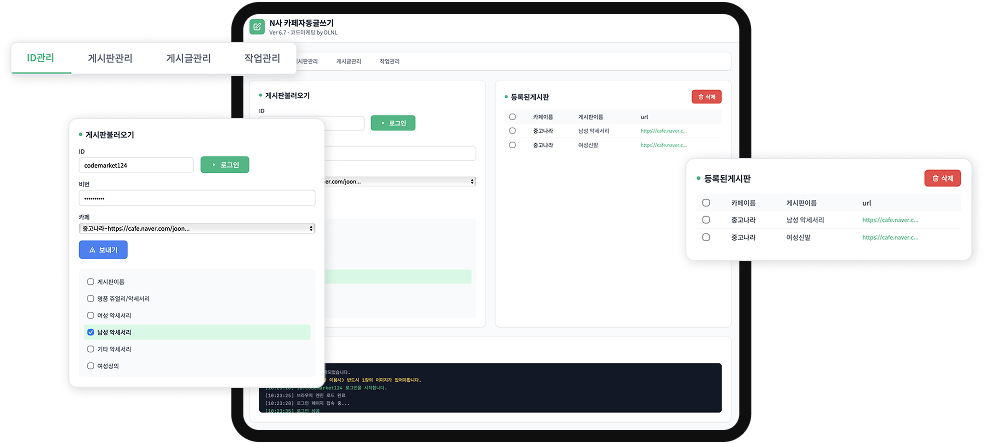Select the large 게시글관리 tab
Viewport: 986px width, 444px height.
(x=188, y=58)
